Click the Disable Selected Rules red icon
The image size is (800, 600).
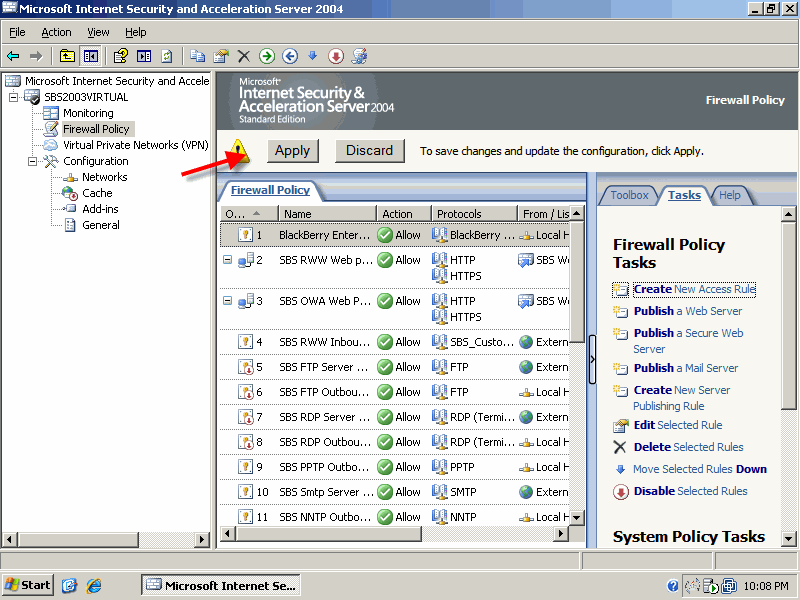(x=621, y=492)
